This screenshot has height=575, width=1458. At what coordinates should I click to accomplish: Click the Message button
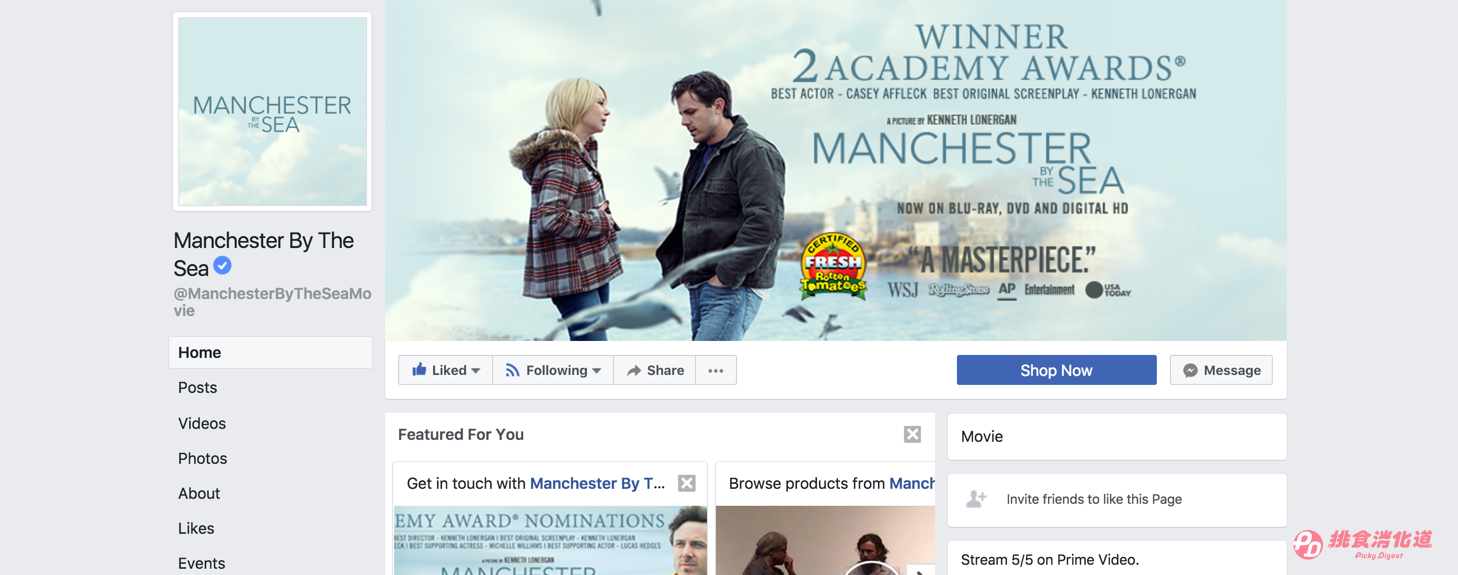click(1221, 370)
